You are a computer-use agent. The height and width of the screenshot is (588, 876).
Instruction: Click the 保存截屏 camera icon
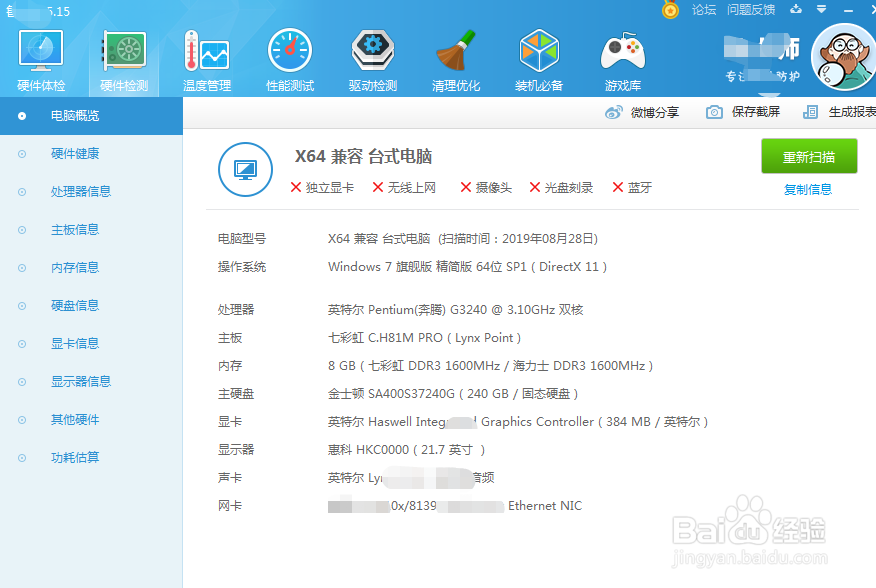(715, 112)
